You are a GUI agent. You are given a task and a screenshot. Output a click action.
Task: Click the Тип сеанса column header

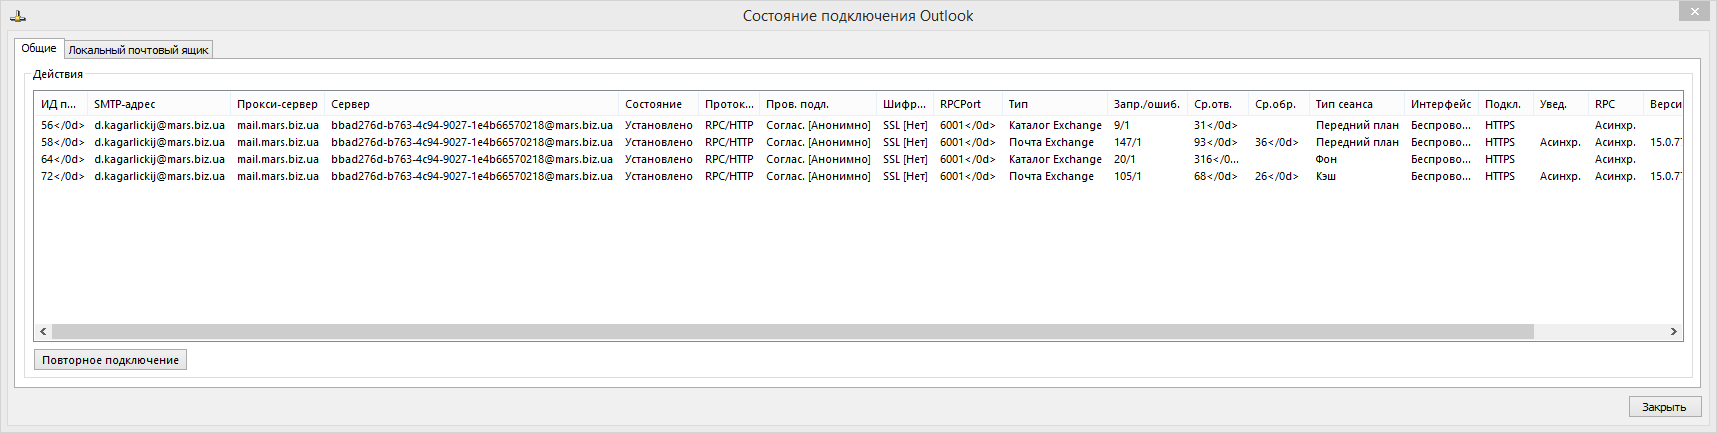pos(1344,104)
